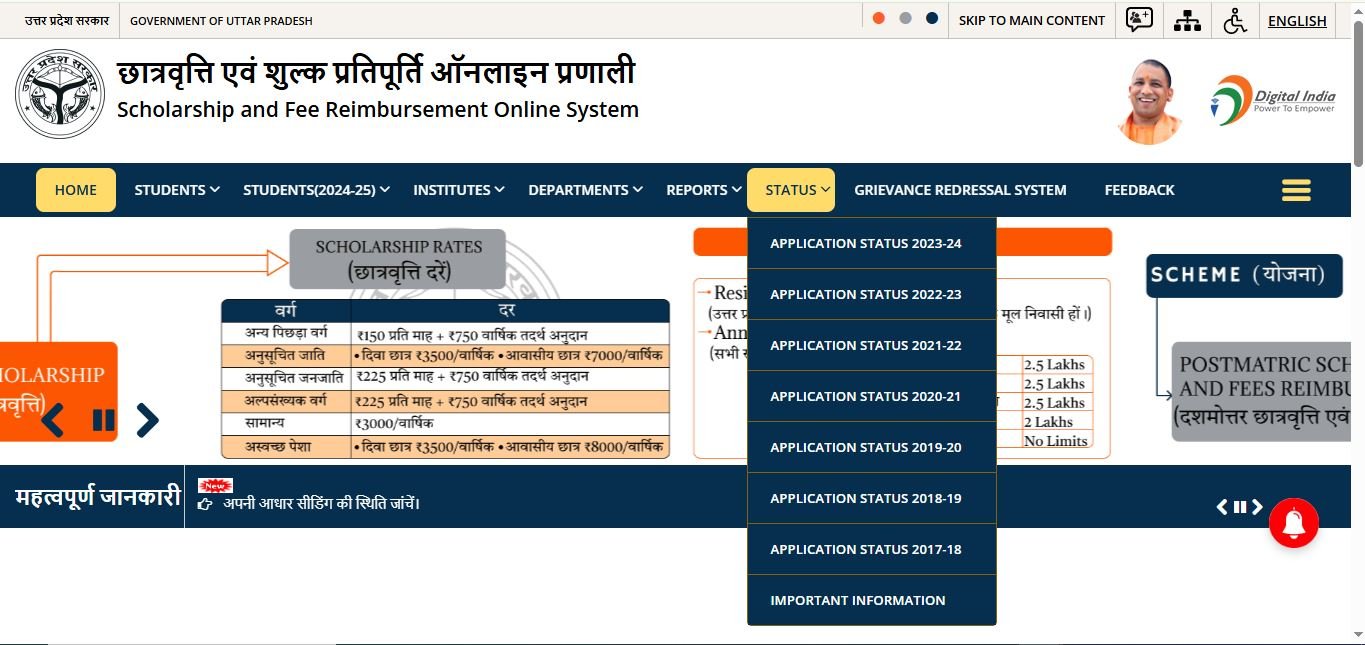Click the Digital India logo

(x=1273, y=100)
